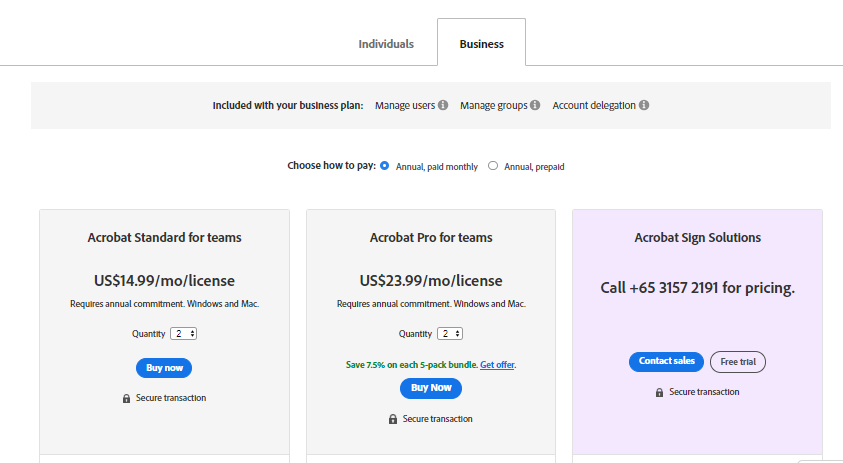The image size is (843, 463).
Task: Open Quantity dropdown for Acrobat Pro
Action: pyautogui.click(x=450, y=333)
